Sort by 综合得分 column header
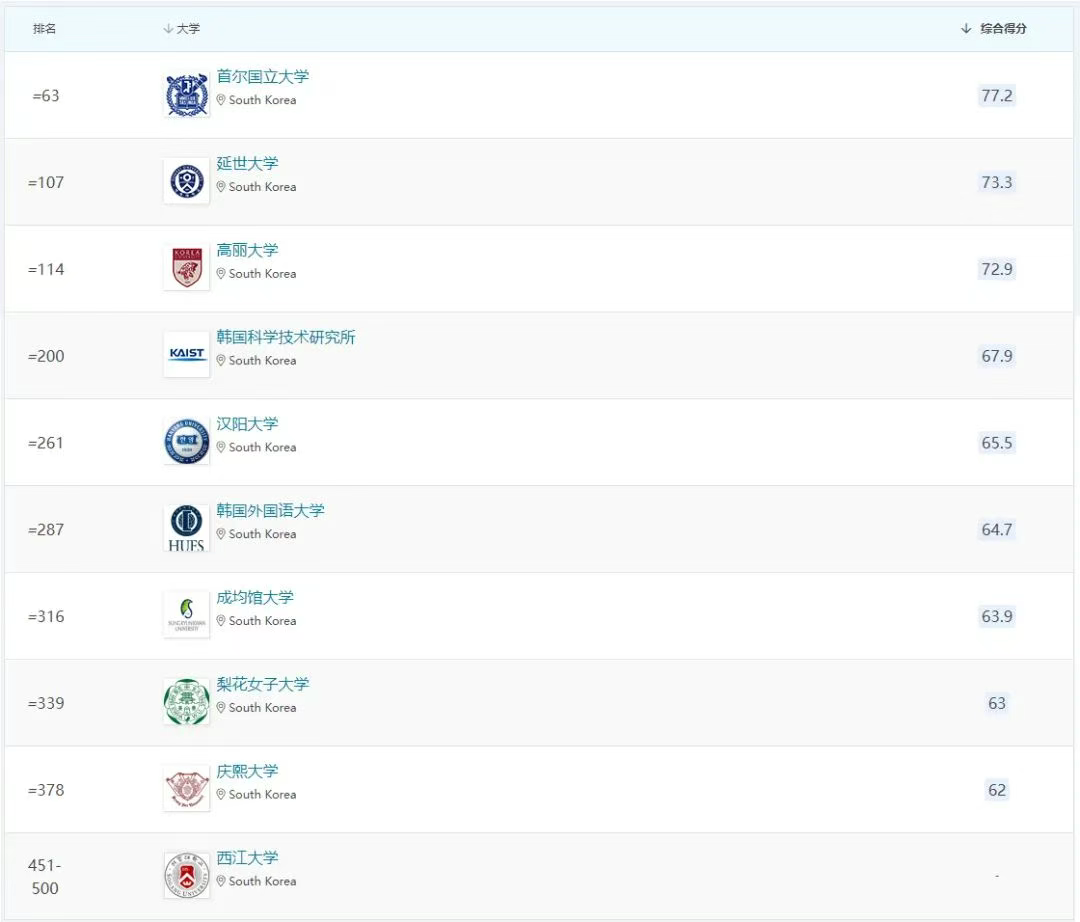The image size is (1080, 922). (994, 28)
